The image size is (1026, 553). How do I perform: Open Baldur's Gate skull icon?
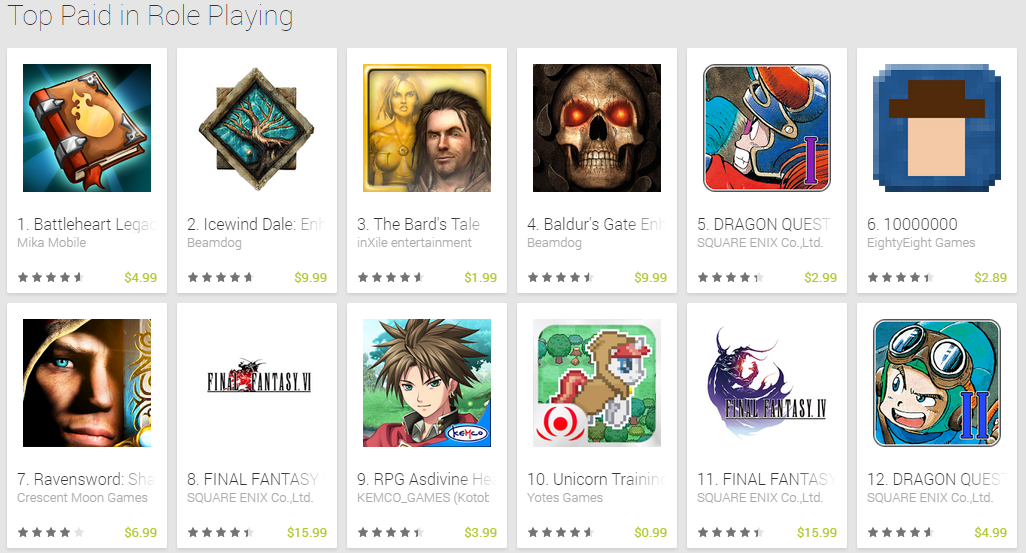(597, 128)
